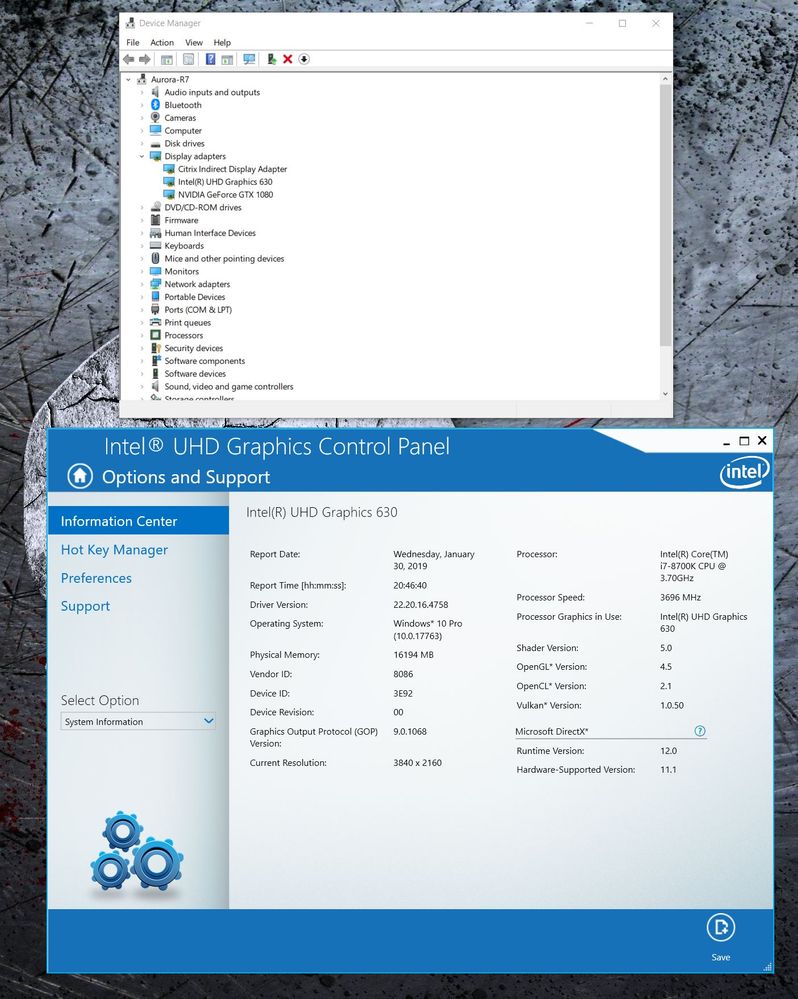Select Intel(R) UHD Graphics 630 device

tap(225, 182)
